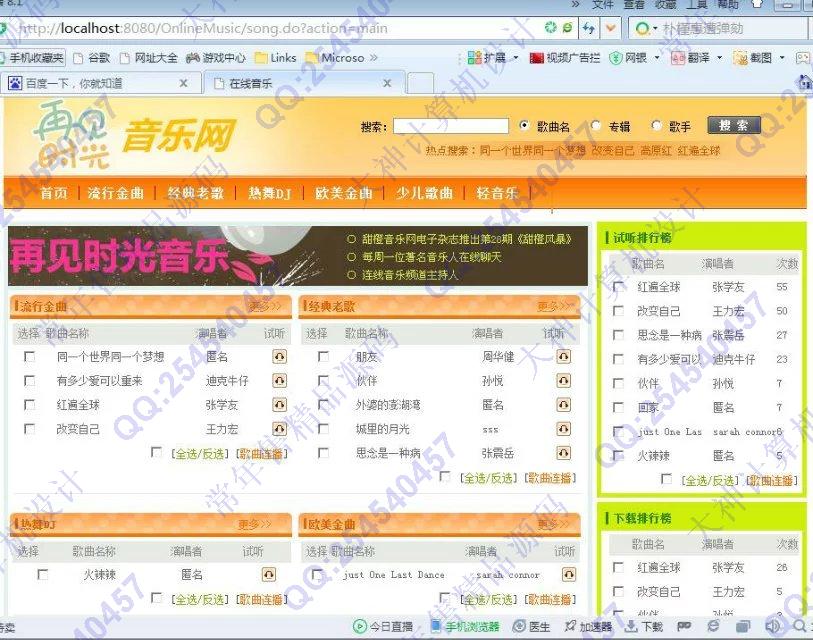Expand the 翻译 dropdown arrow

[719, 58]
